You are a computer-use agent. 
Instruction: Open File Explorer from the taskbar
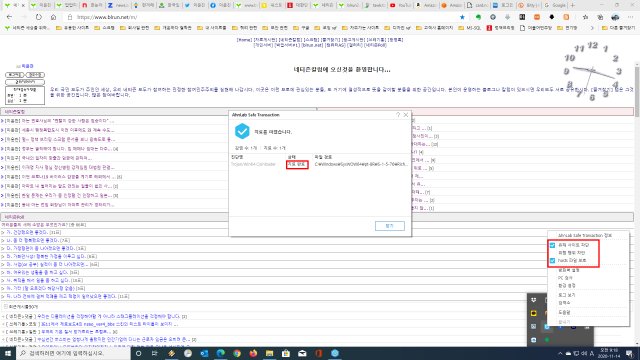coord(269,353)
